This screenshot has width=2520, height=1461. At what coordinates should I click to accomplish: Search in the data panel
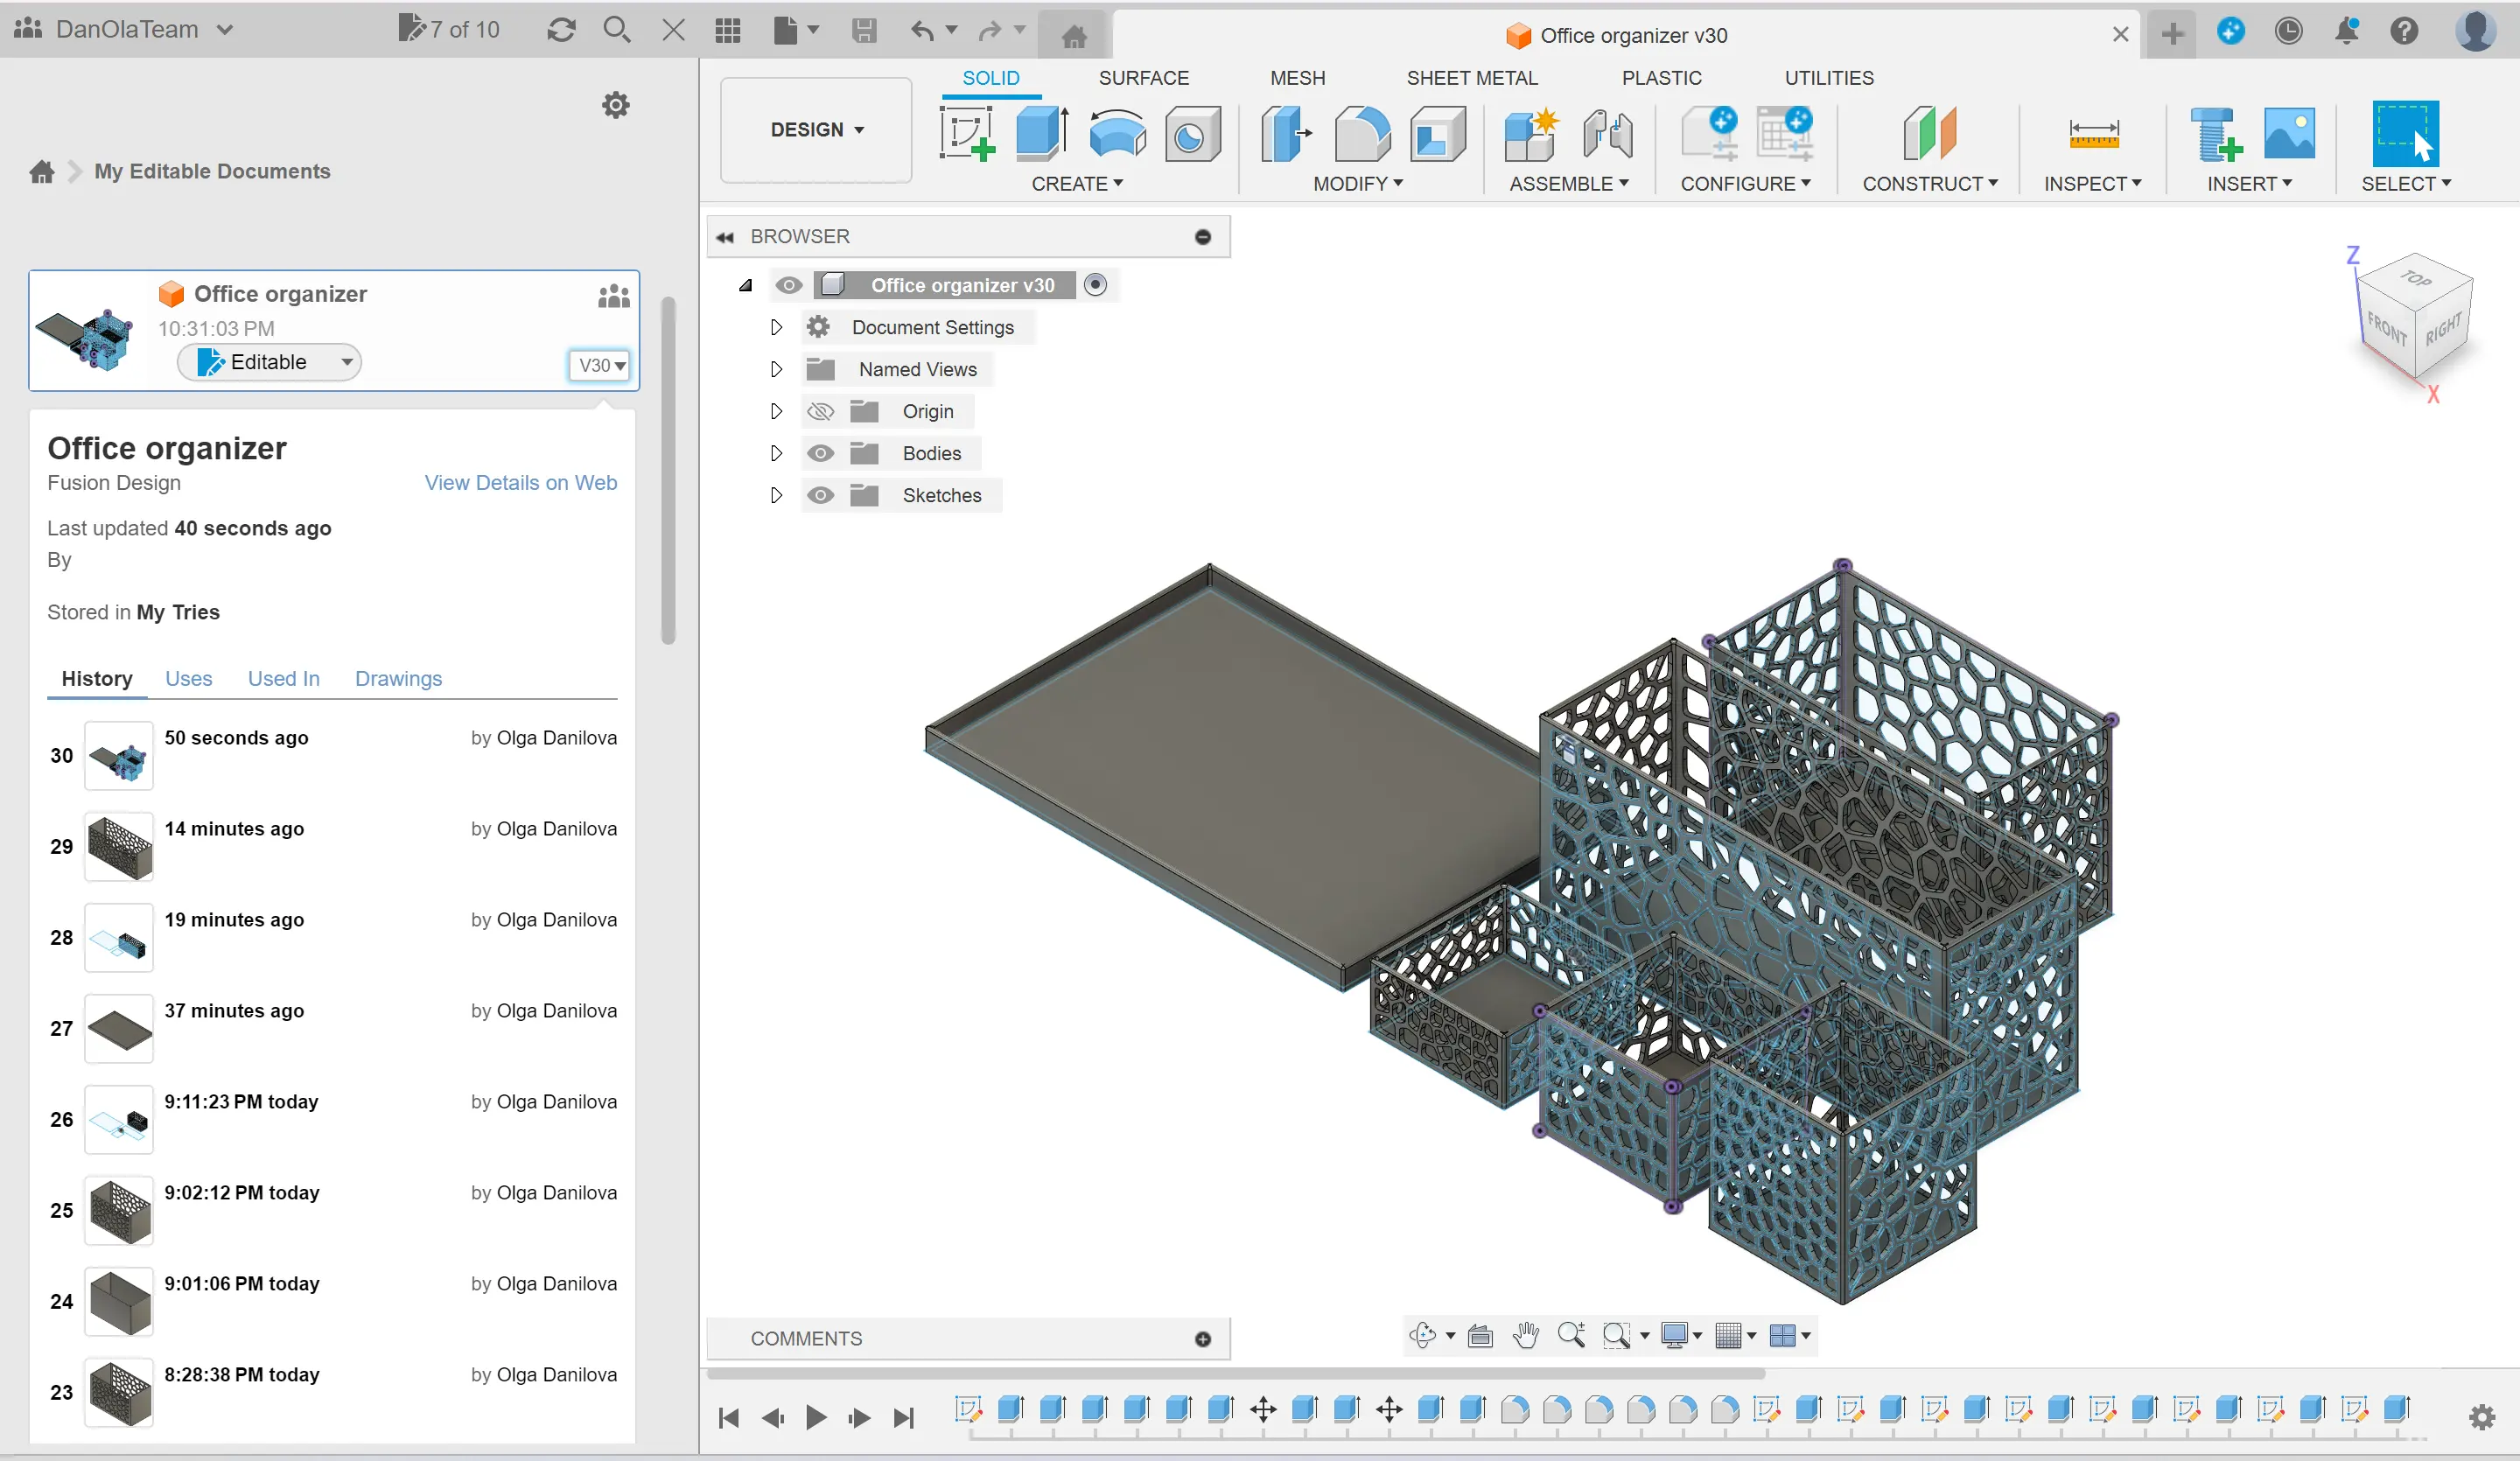(617, 30)
